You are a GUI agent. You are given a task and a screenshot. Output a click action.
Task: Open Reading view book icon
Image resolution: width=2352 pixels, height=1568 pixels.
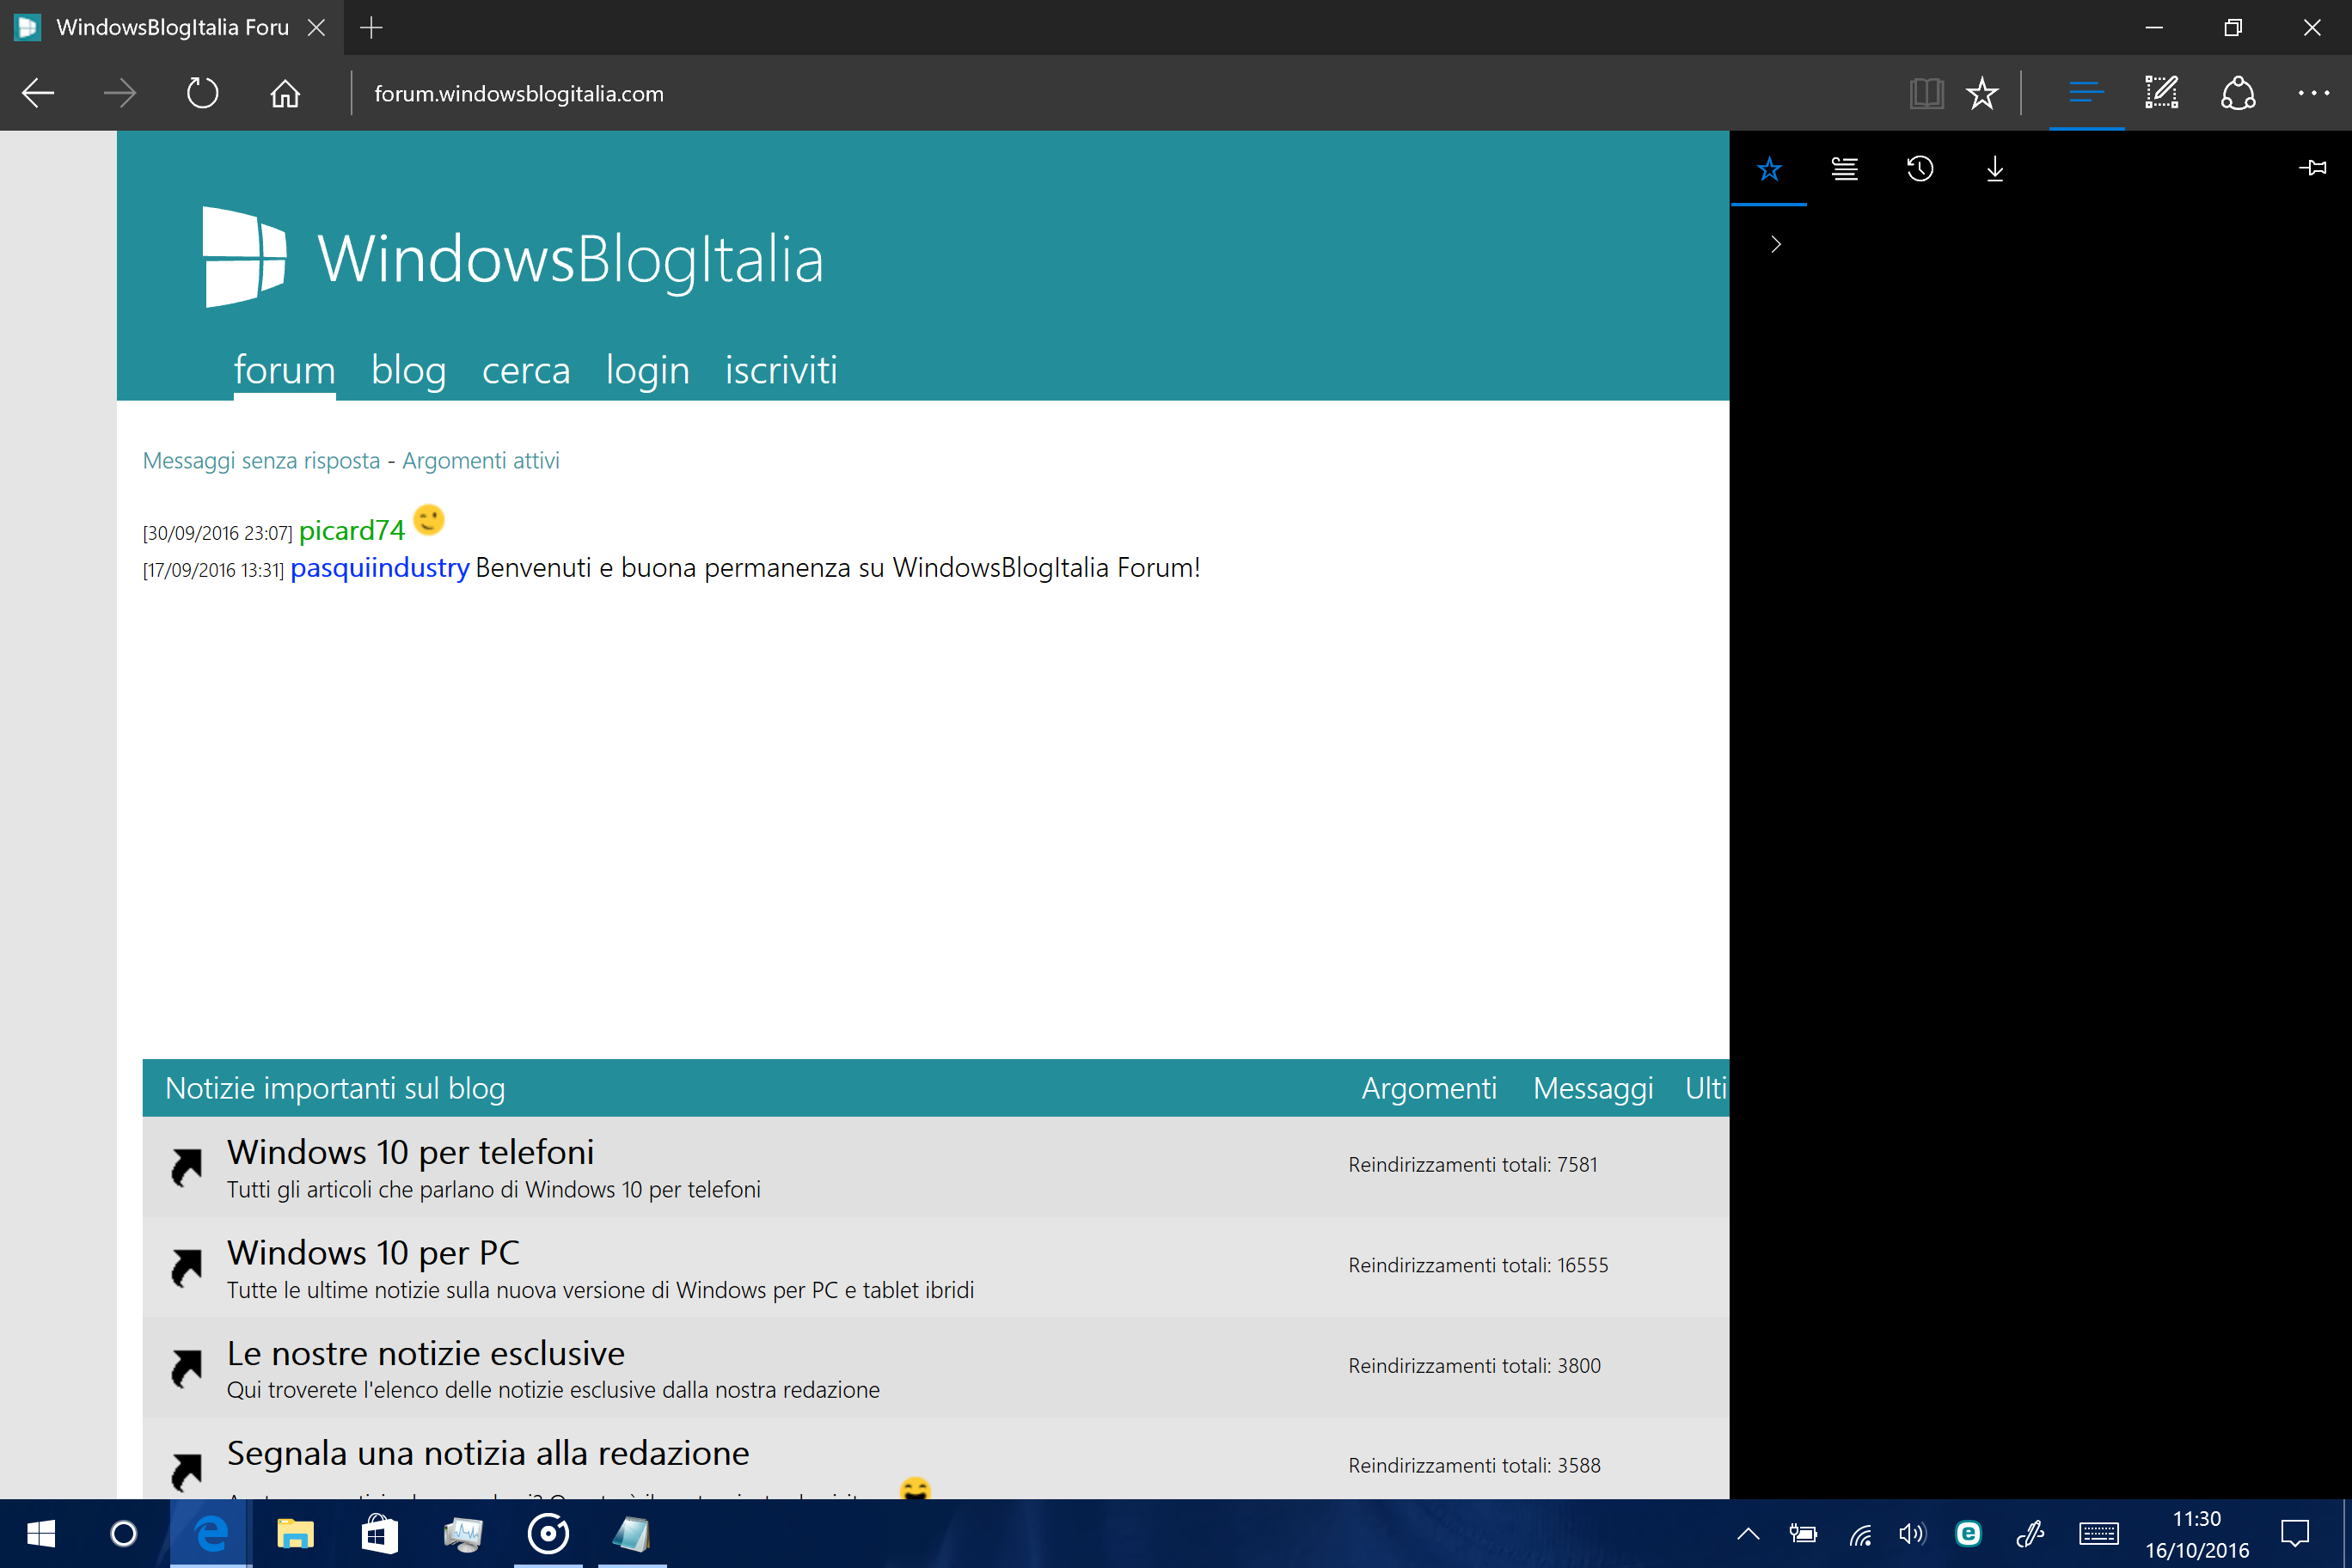point(1926,93)
